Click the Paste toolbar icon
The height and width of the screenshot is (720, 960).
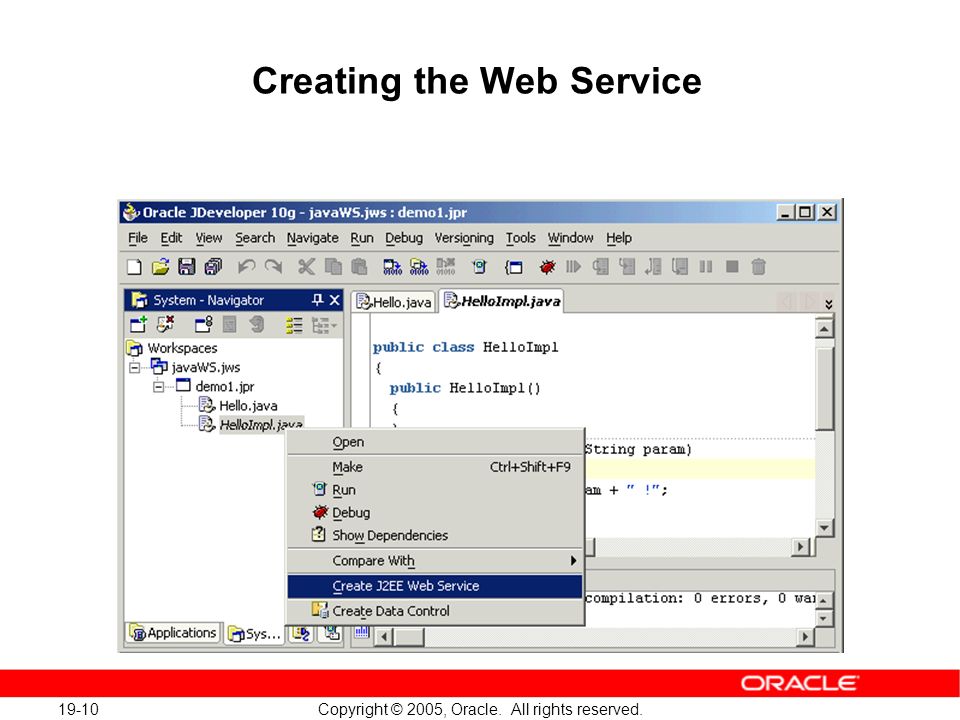(359, 267)
